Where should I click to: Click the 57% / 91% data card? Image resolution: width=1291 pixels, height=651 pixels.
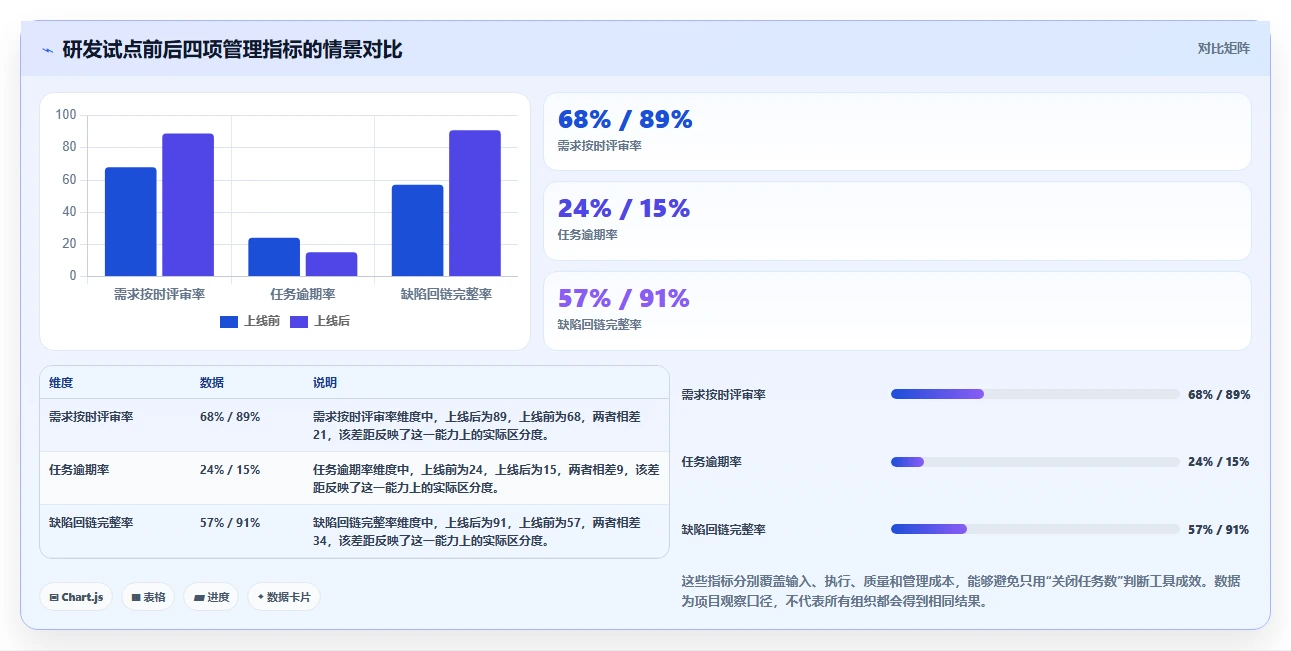897,311
